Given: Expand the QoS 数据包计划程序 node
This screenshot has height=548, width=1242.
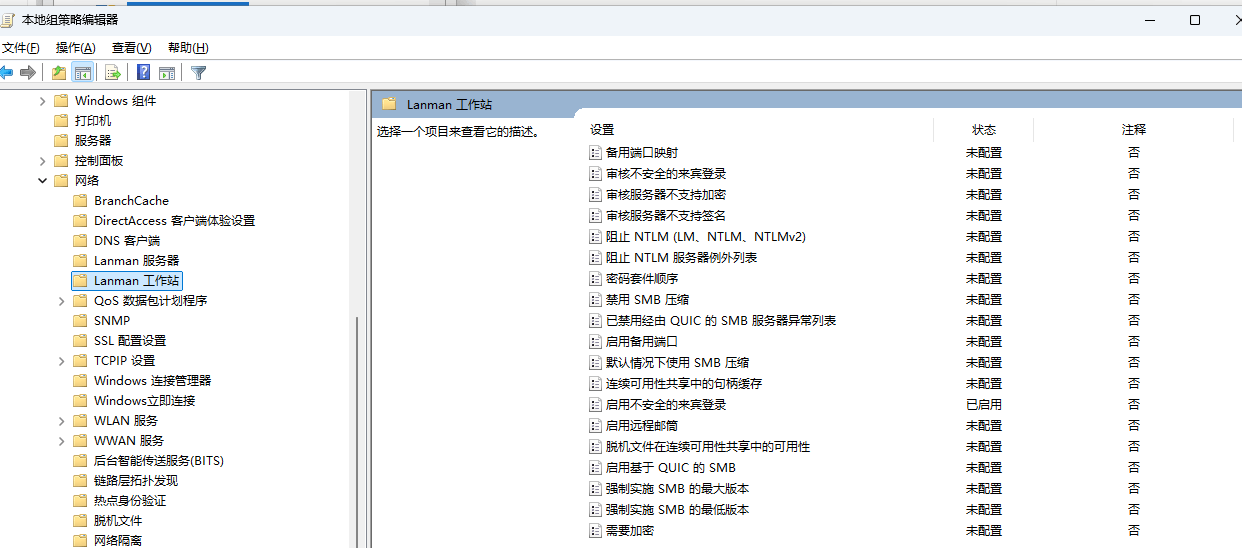Looking at the screenshot, I should pos(61,301).
